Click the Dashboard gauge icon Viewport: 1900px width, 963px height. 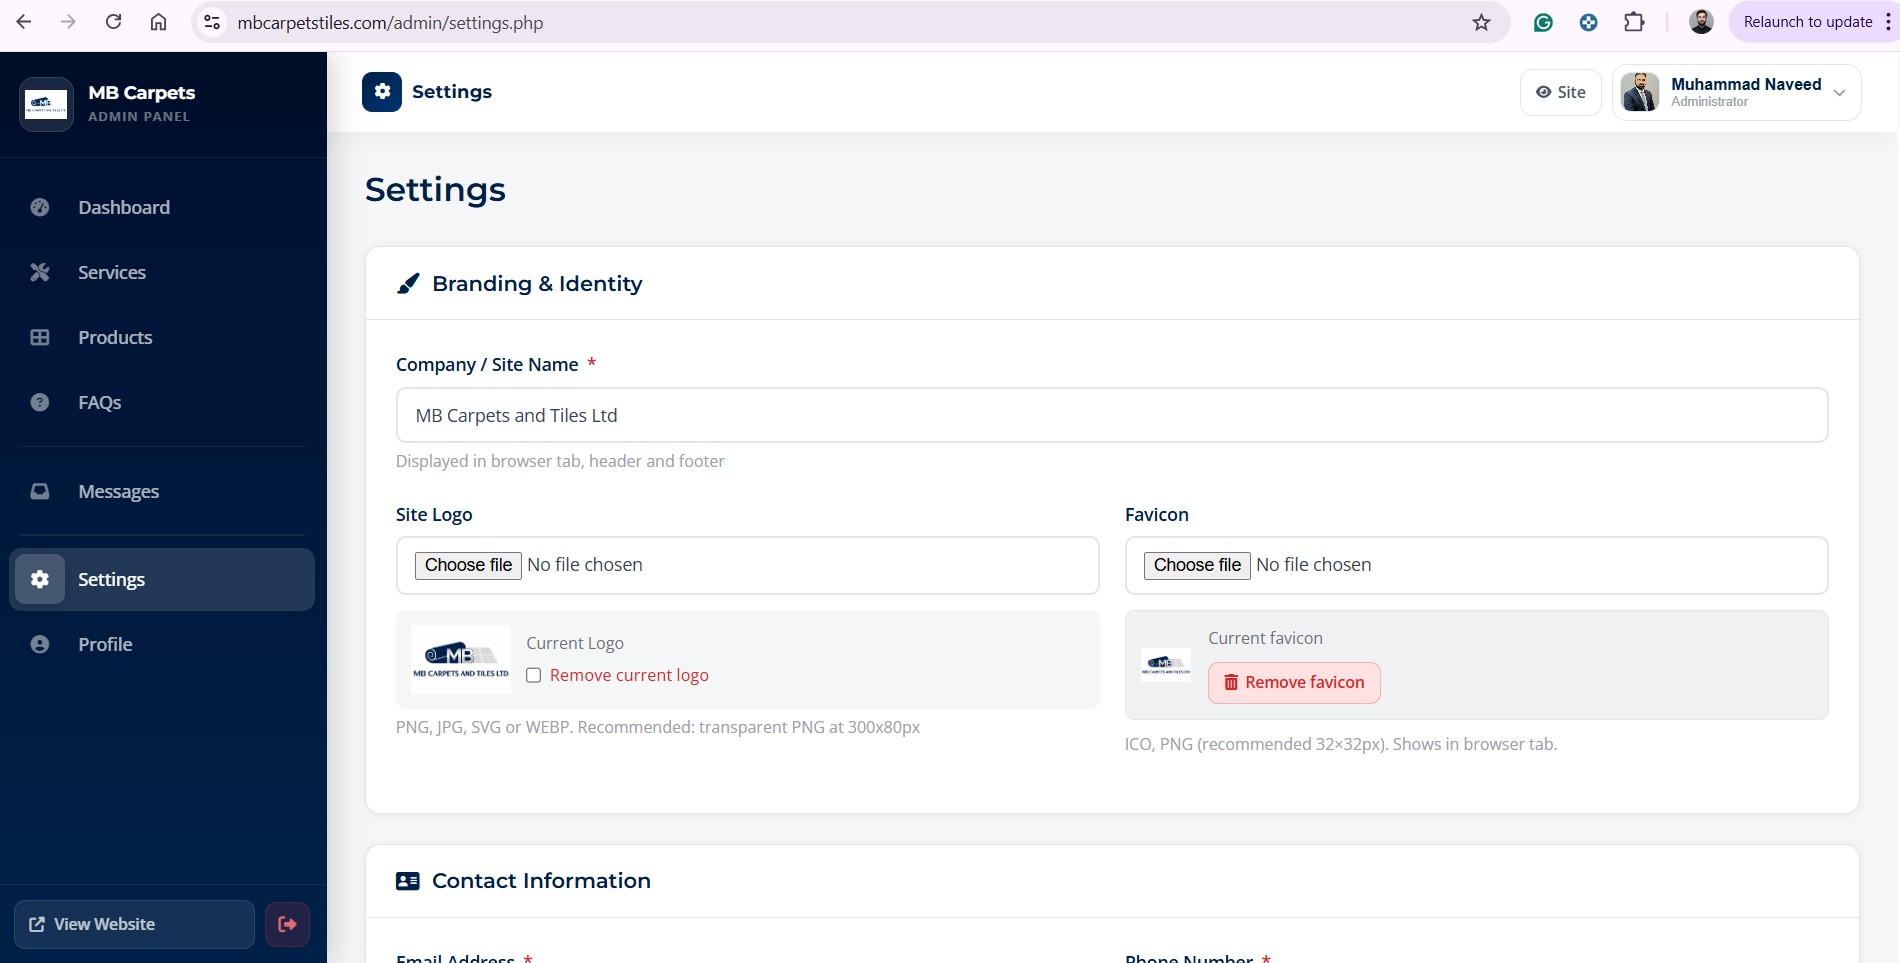40,207
